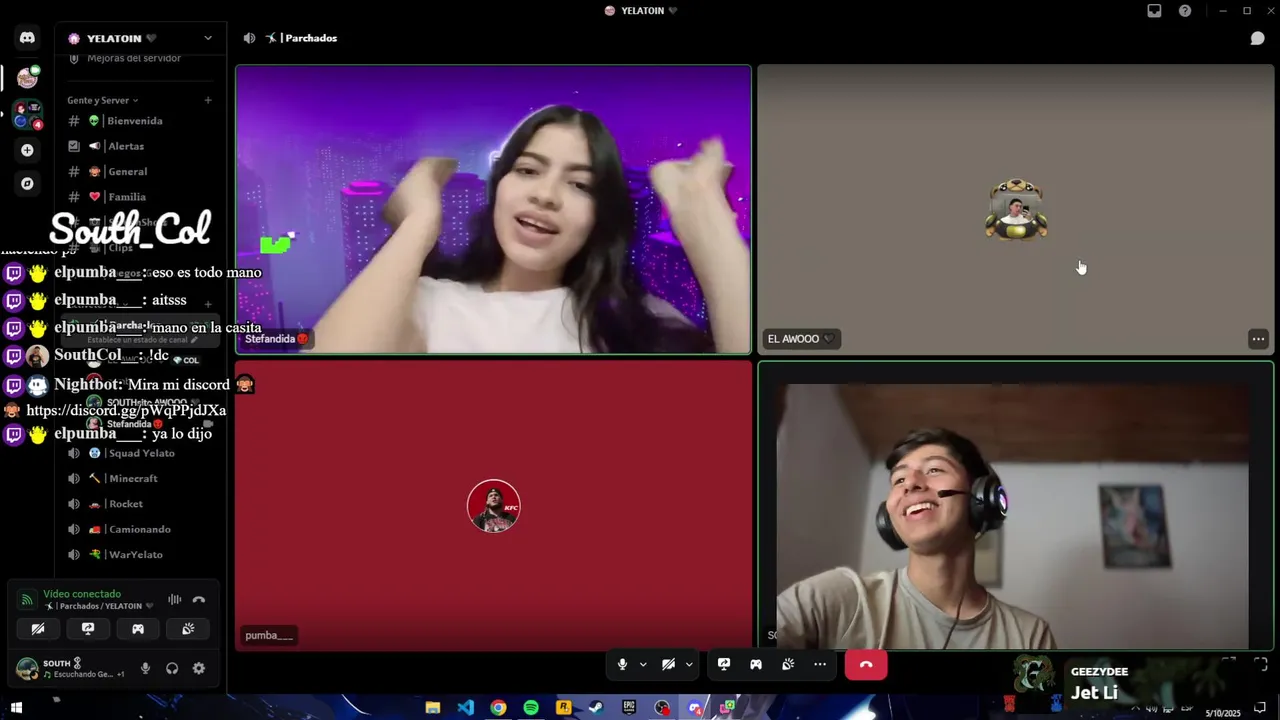Open soundboard from the call control bar

pos(788,664)
